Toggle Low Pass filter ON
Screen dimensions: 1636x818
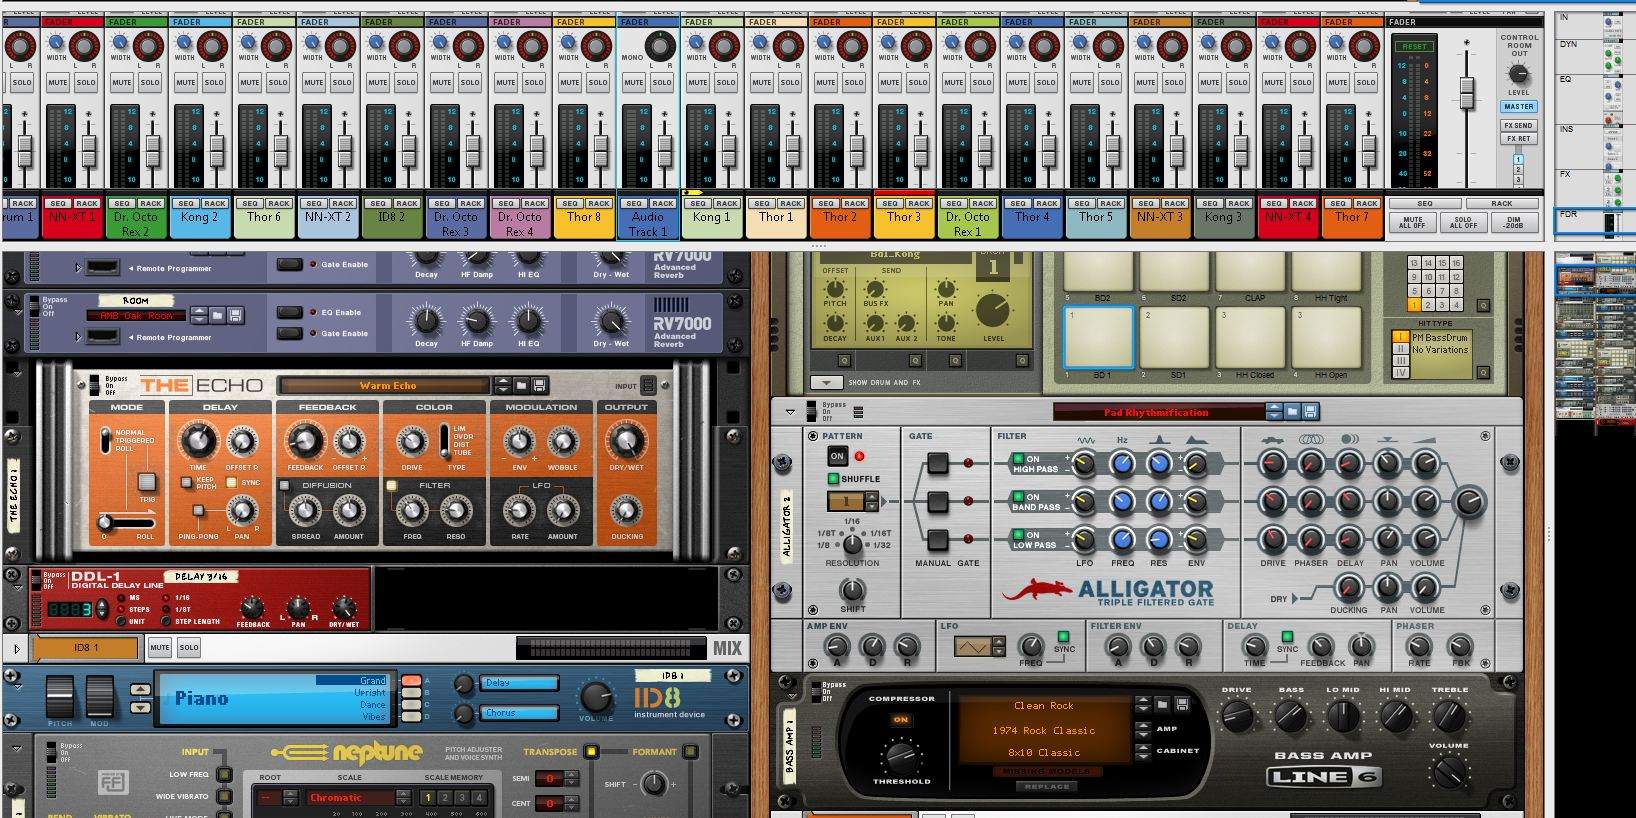tap(1017, 535)
